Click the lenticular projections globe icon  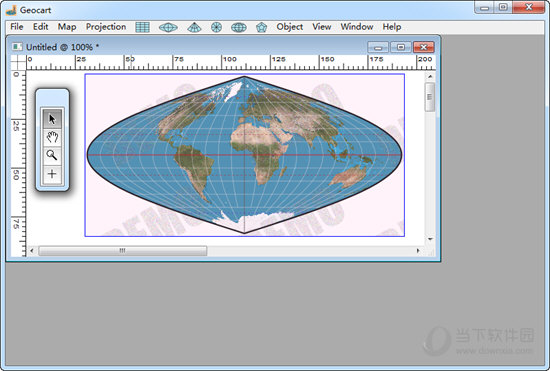point(239,27)
